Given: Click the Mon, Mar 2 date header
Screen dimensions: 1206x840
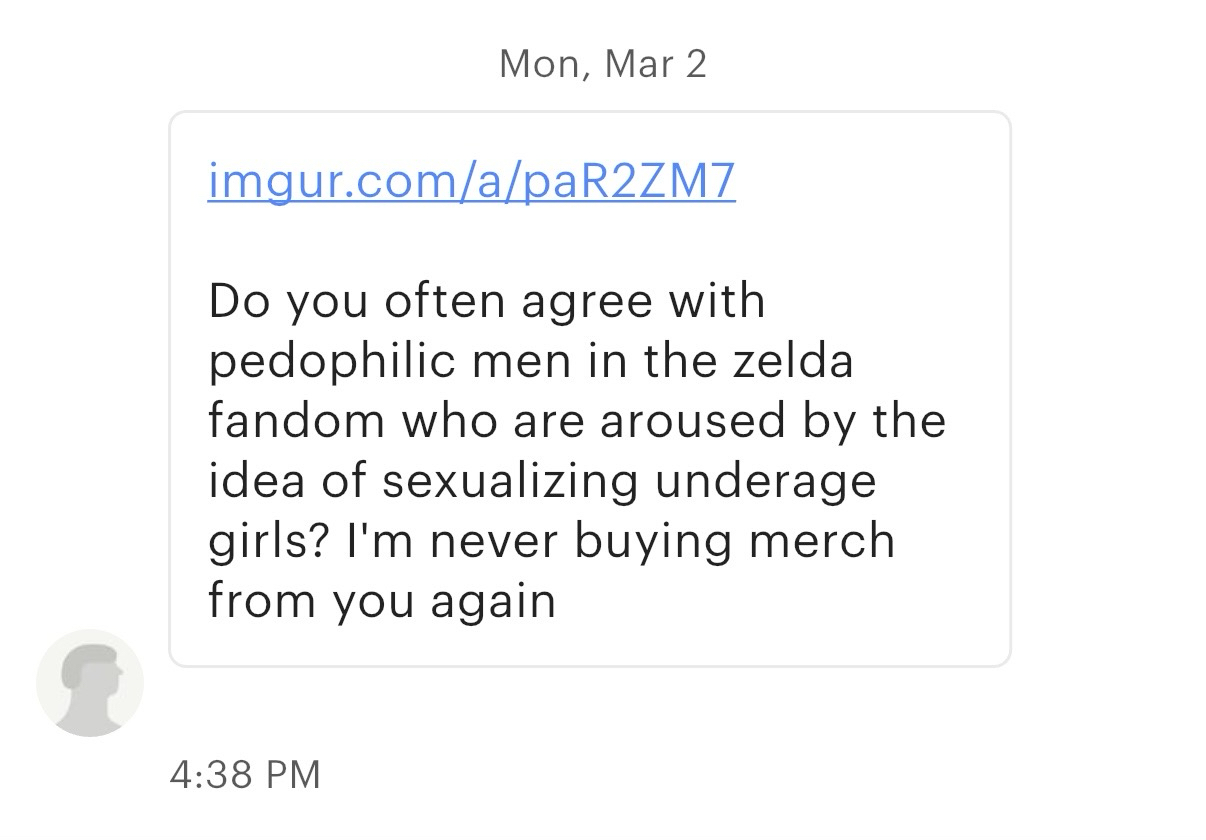Looking at the screenshot, I should tap(602, 64).
